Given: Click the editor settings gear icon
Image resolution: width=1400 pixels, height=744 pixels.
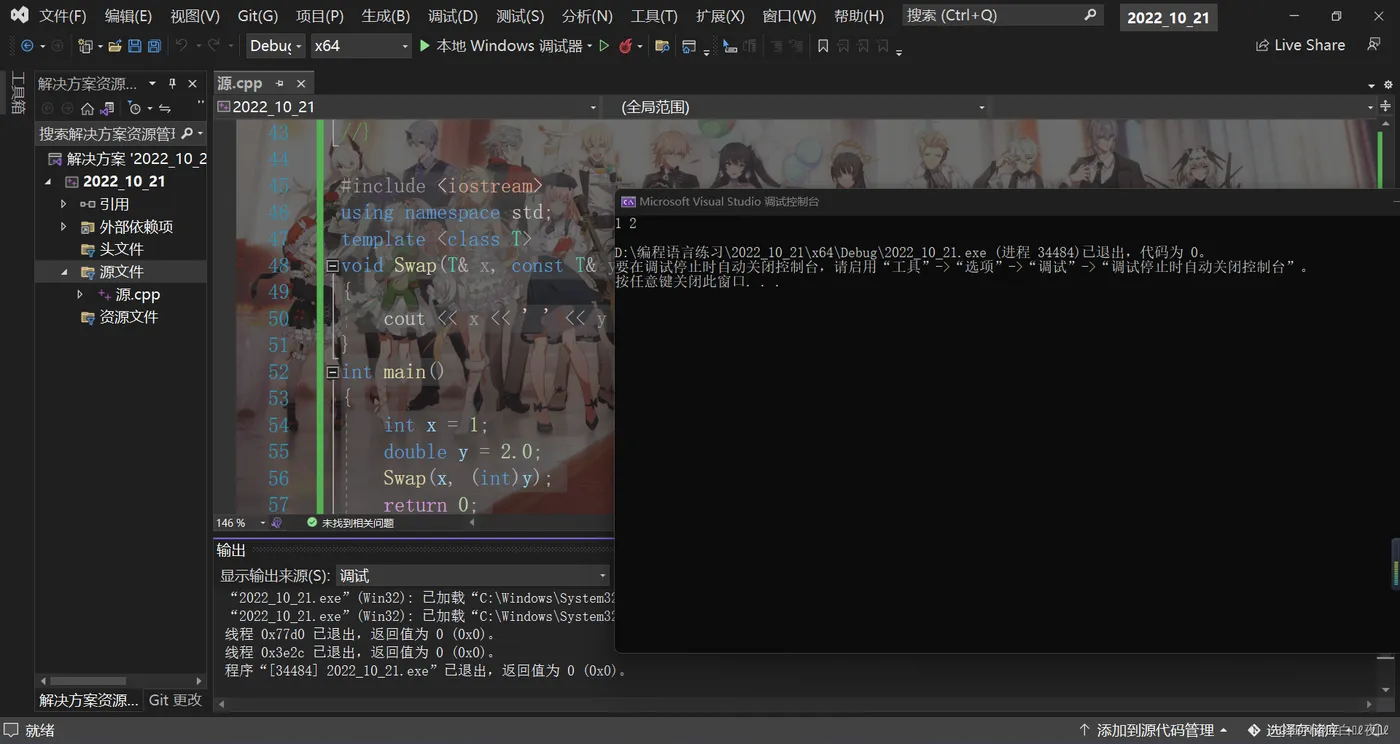Looking at the screenshot, I should tap(1387, 84).
